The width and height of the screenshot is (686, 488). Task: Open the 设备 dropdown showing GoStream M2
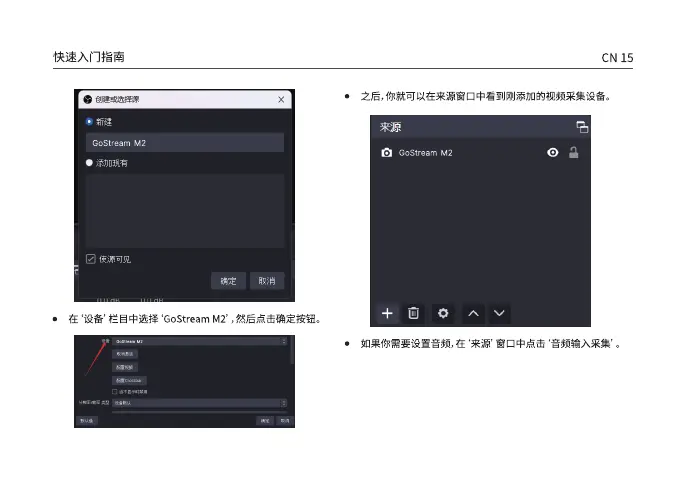(x=200, y=342)
